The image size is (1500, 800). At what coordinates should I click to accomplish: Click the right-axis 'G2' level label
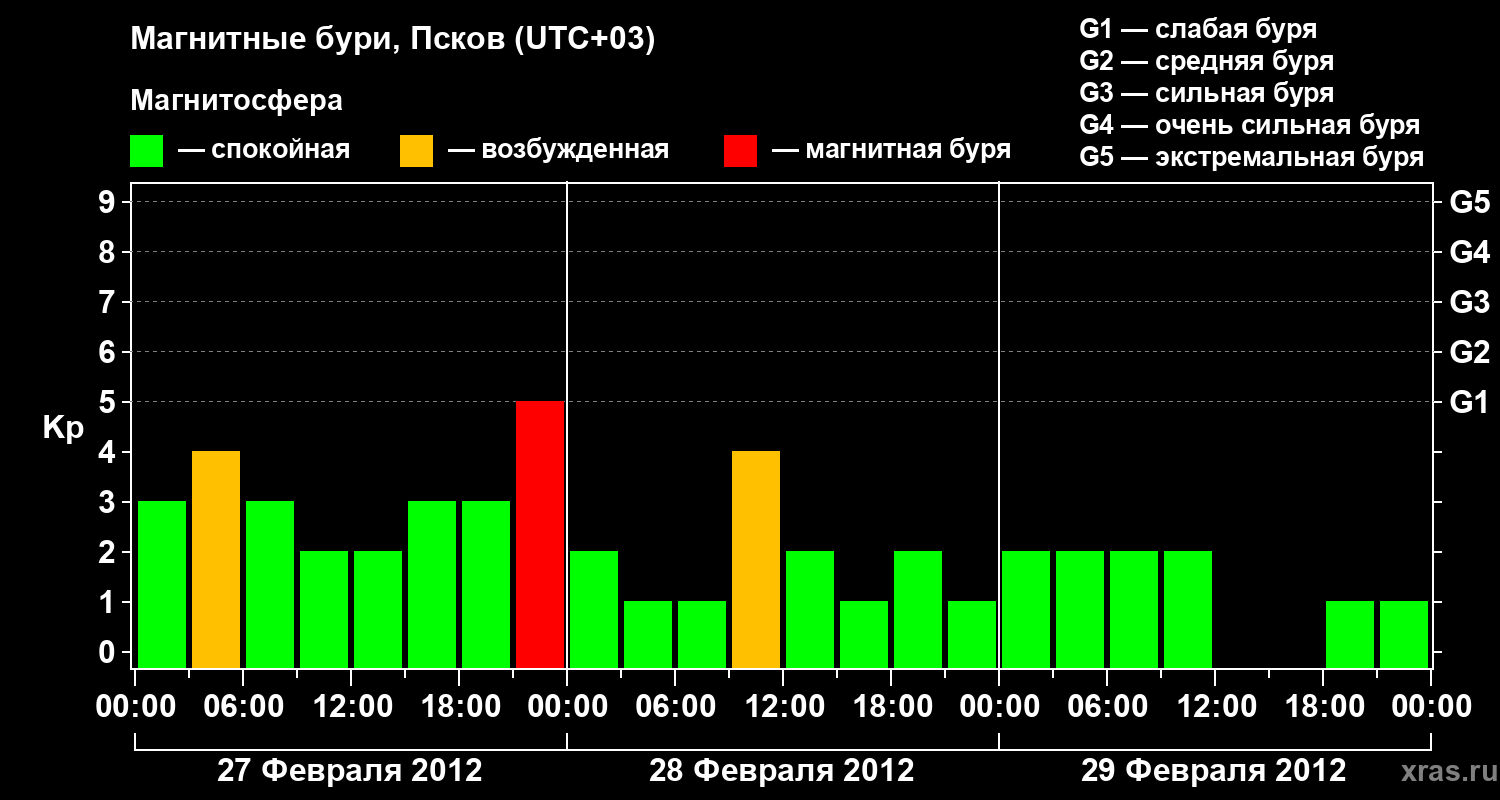click(x=1469, y=352)
